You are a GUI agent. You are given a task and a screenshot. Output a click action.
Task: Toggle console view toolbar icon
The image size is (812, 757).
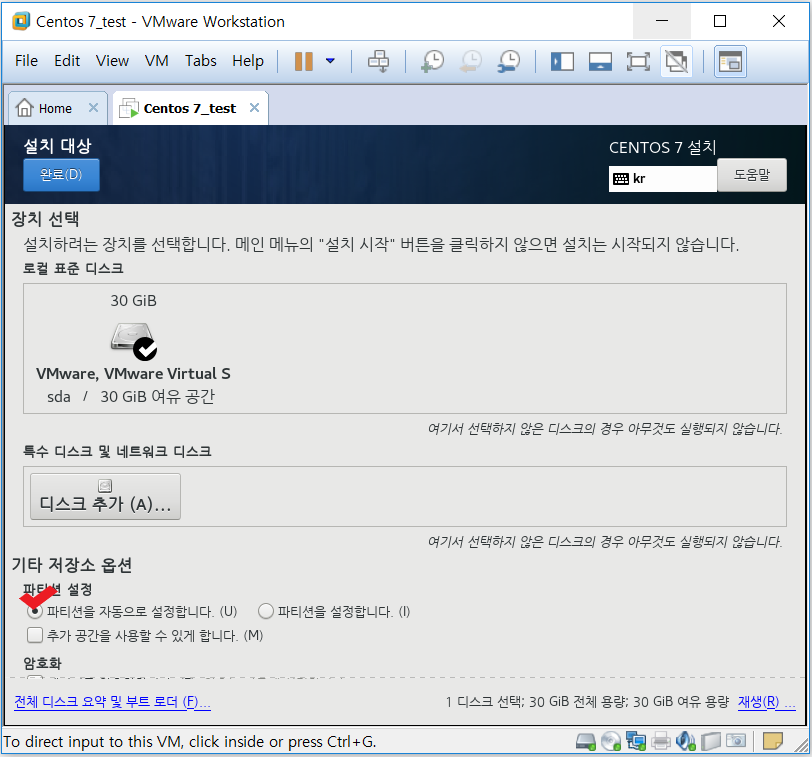pos(730,62)
